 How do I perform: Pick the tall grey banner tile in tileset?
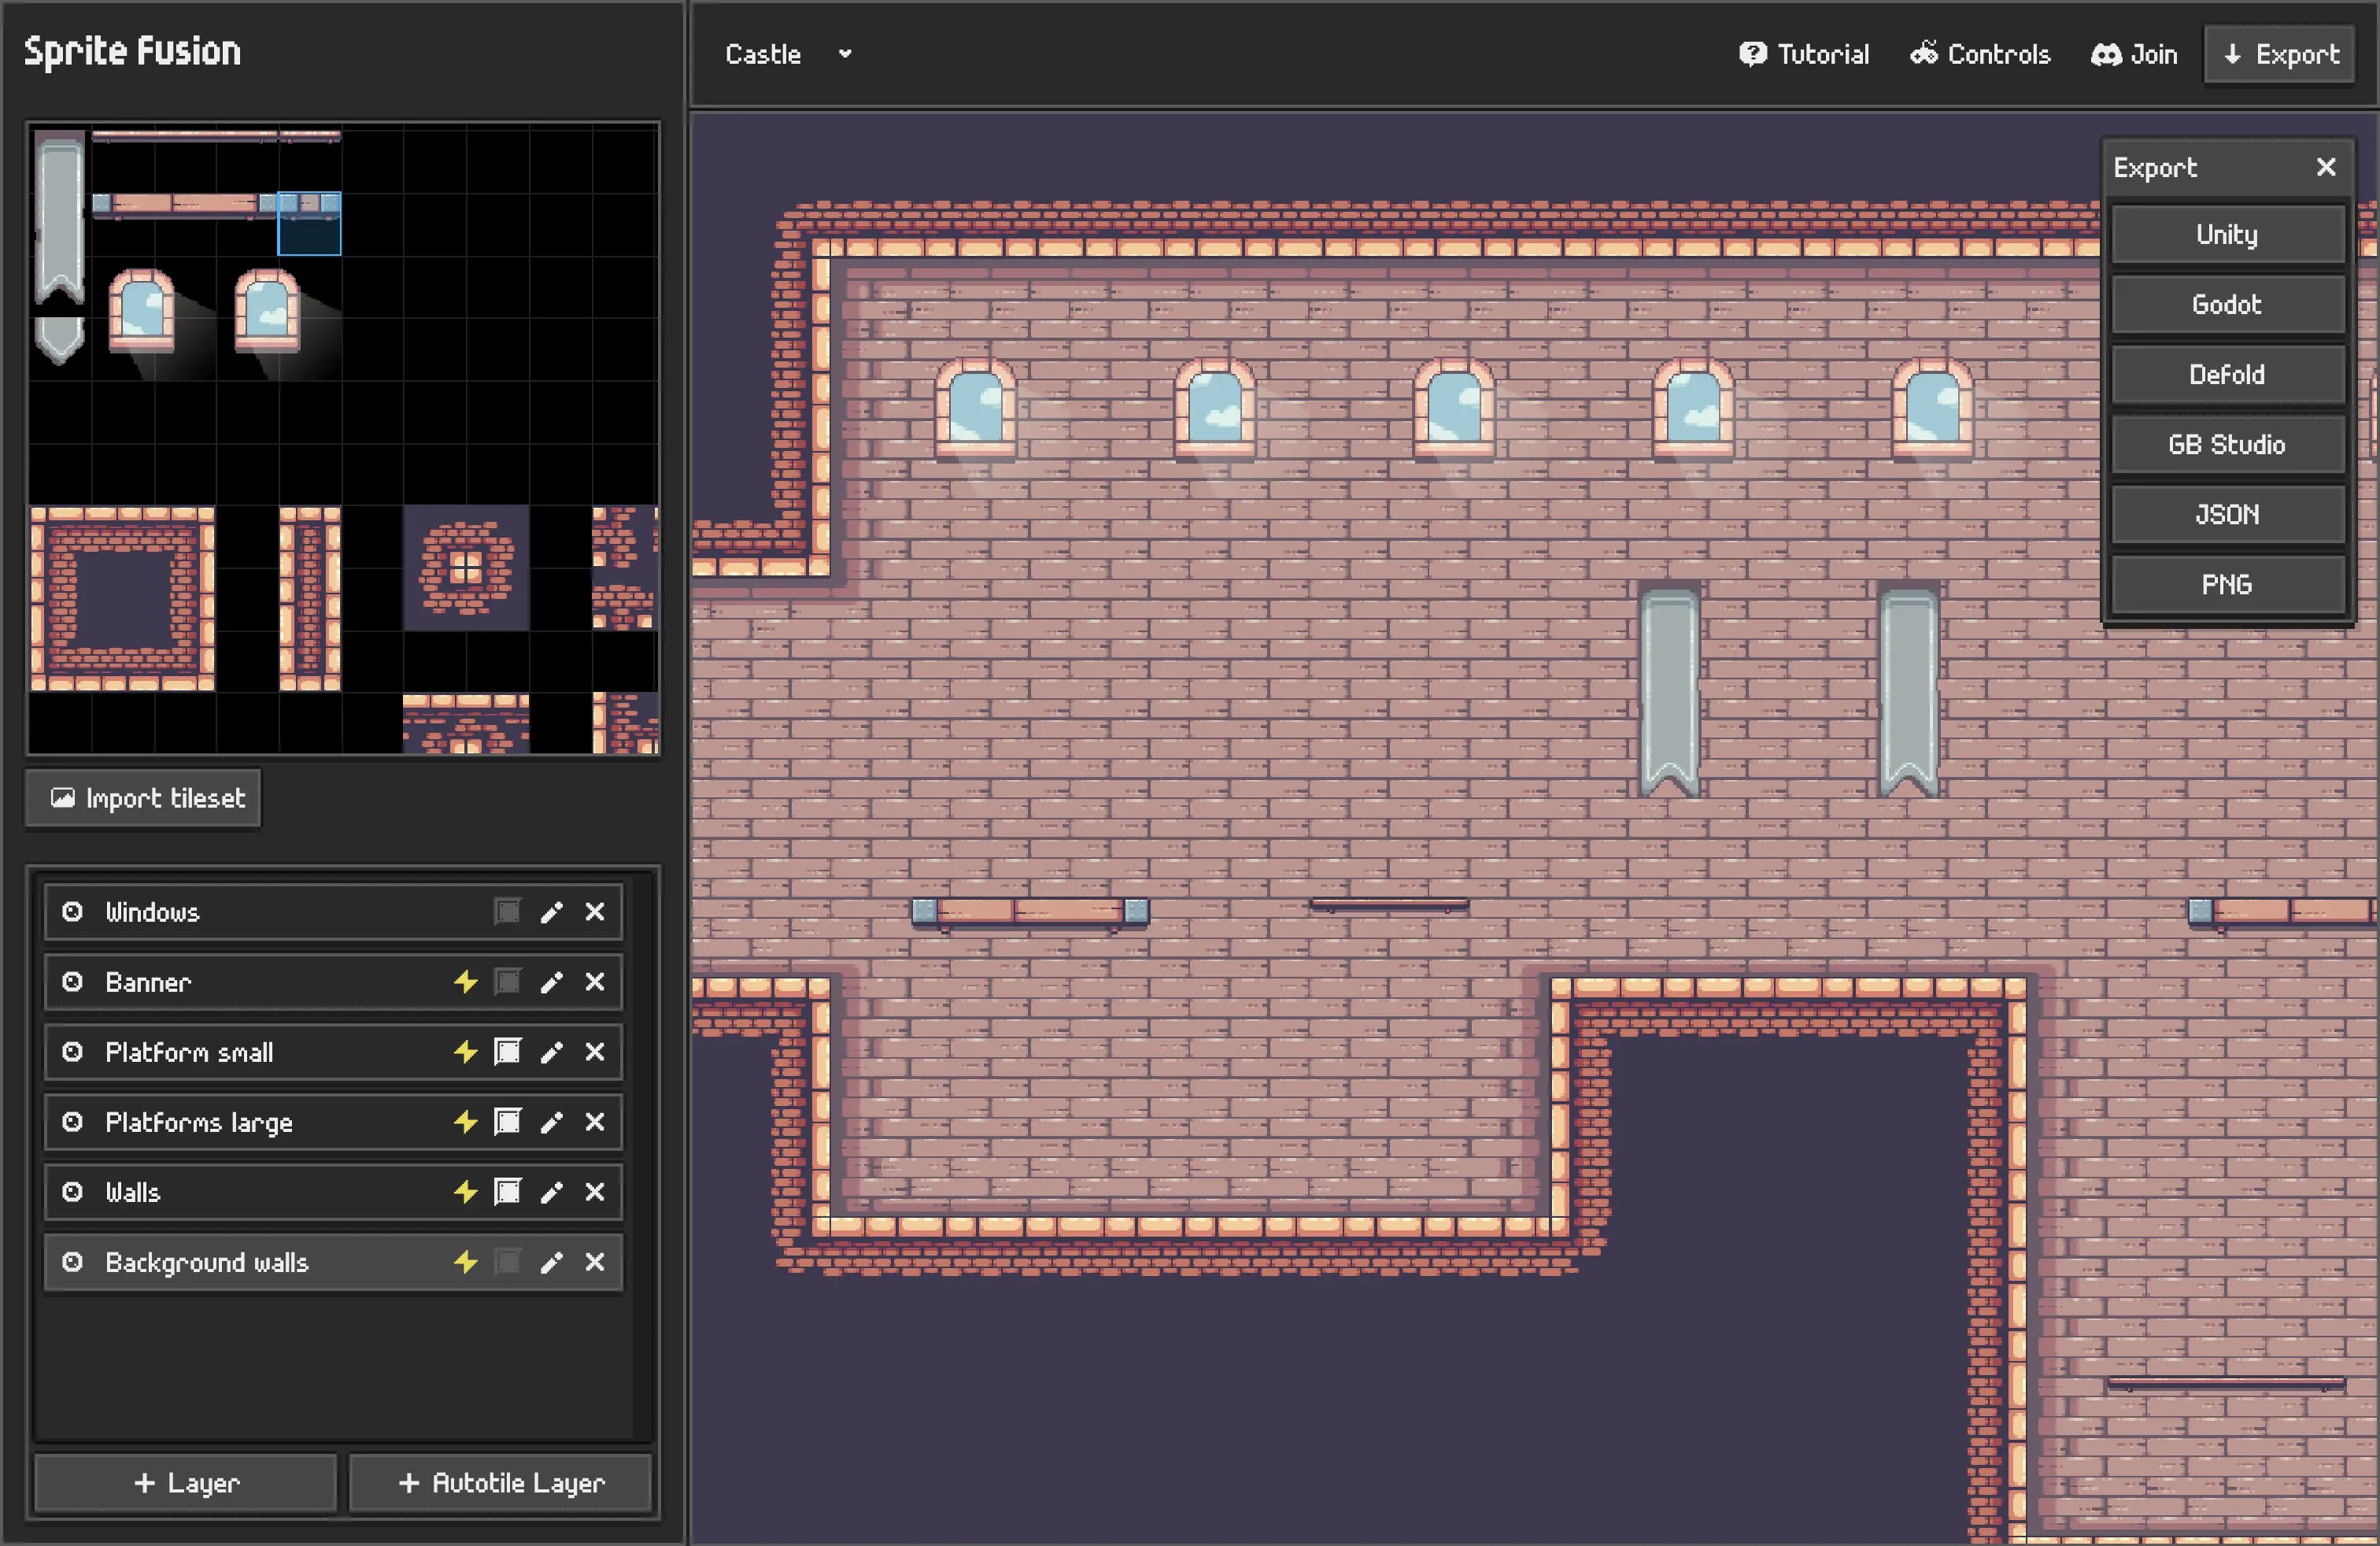pyautogui.click(x=60, y=218)
